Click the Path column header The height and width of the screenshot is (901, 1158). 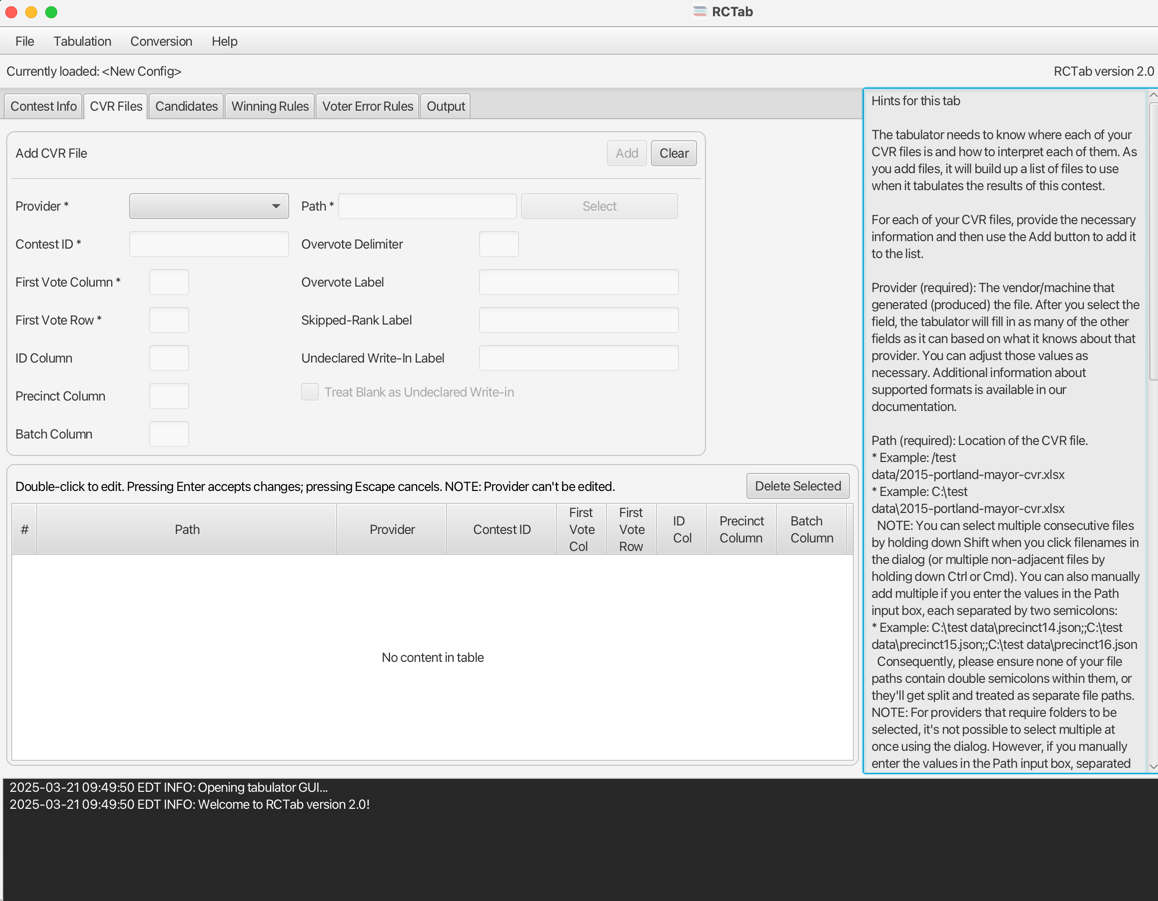pos(187,530)
